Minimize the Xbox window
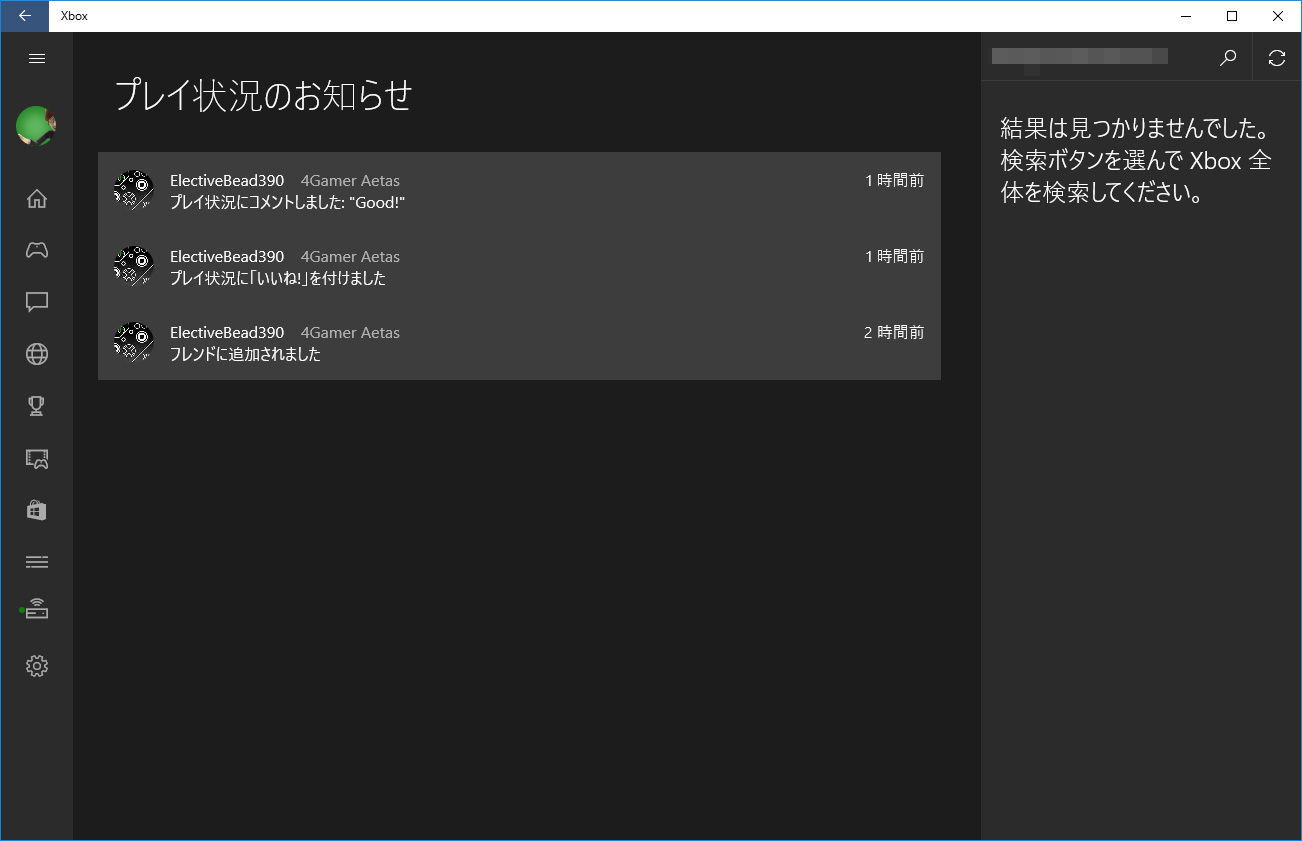 pyautogui.click(x=1186, y=16)
